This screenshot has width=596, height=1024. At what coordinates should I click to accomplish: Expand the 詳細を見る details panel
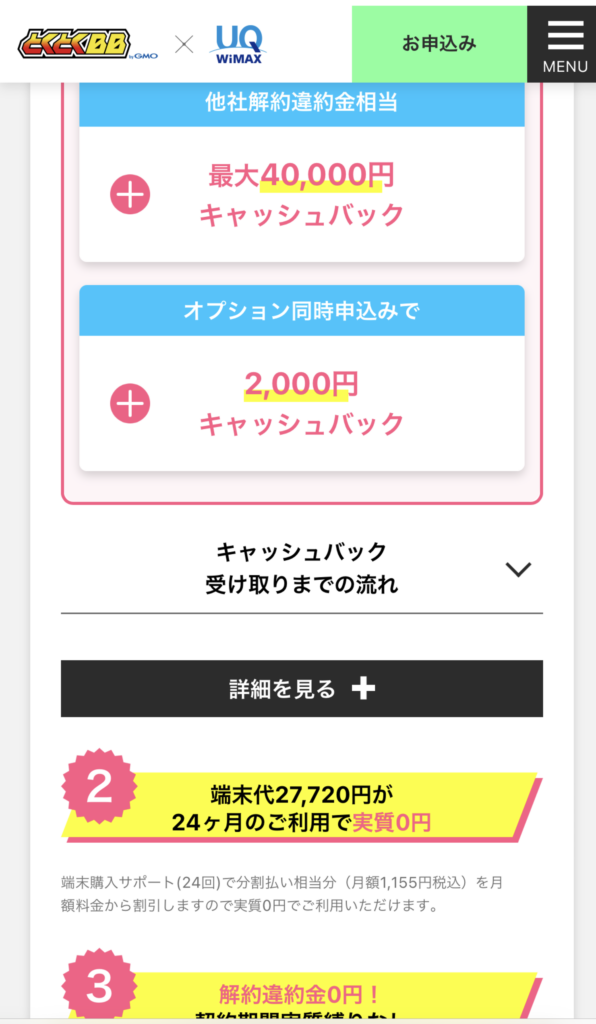[300, 689]
